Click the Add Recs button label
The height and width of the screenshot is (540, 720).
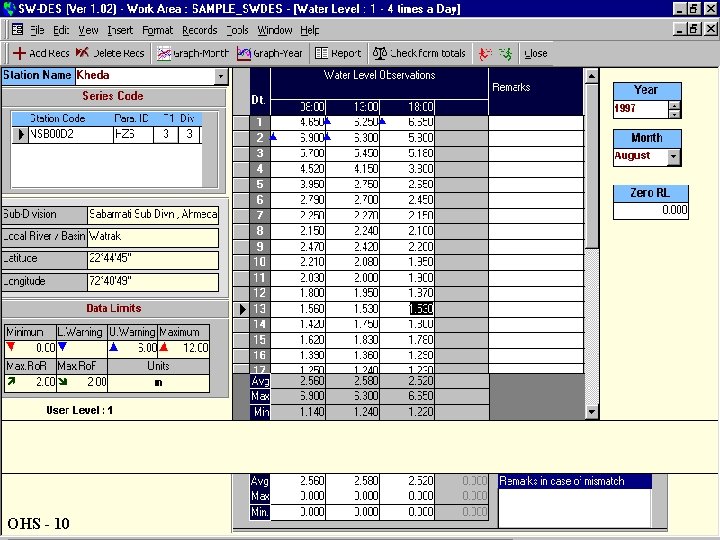click(x=49, y=54)
